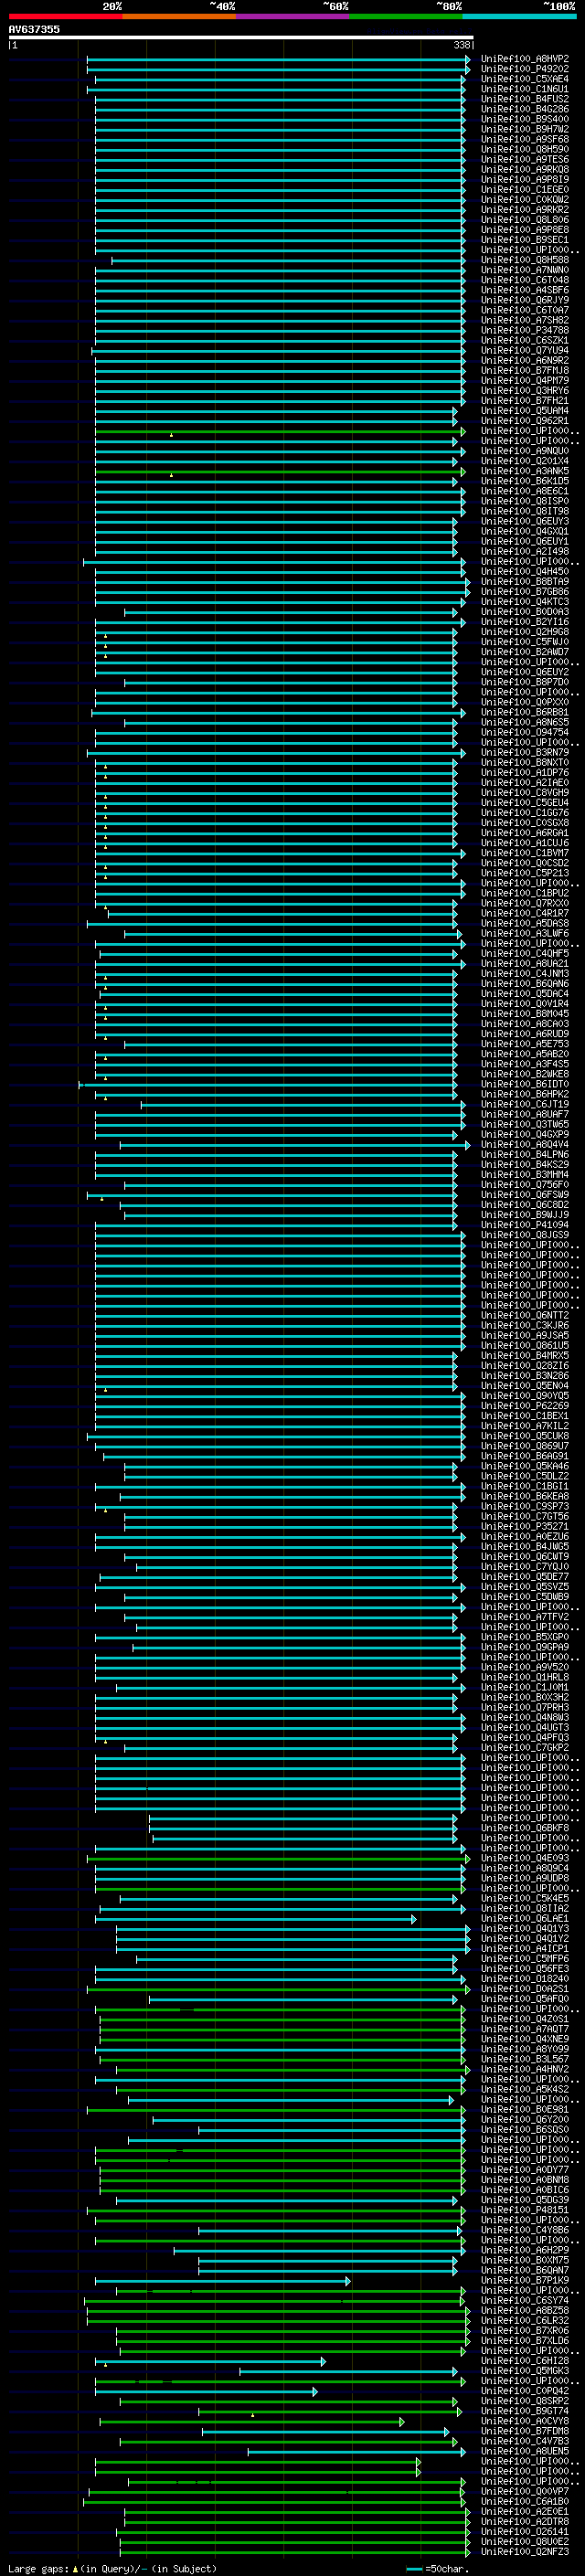Screen dimensions: 585x2576
Task: Select the UniRef100_P35271 label
Action: pos(524,1526)
